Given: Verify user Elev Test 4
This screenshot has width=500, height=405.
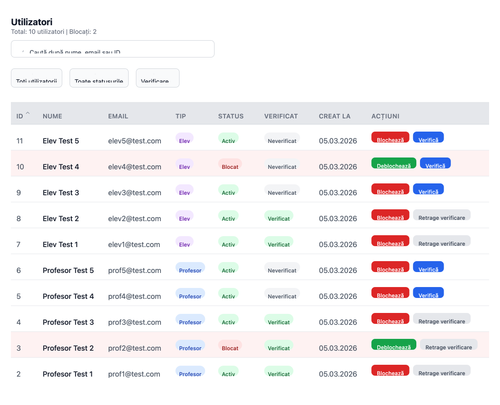Looking at the screenshot, I should (435, 163).
